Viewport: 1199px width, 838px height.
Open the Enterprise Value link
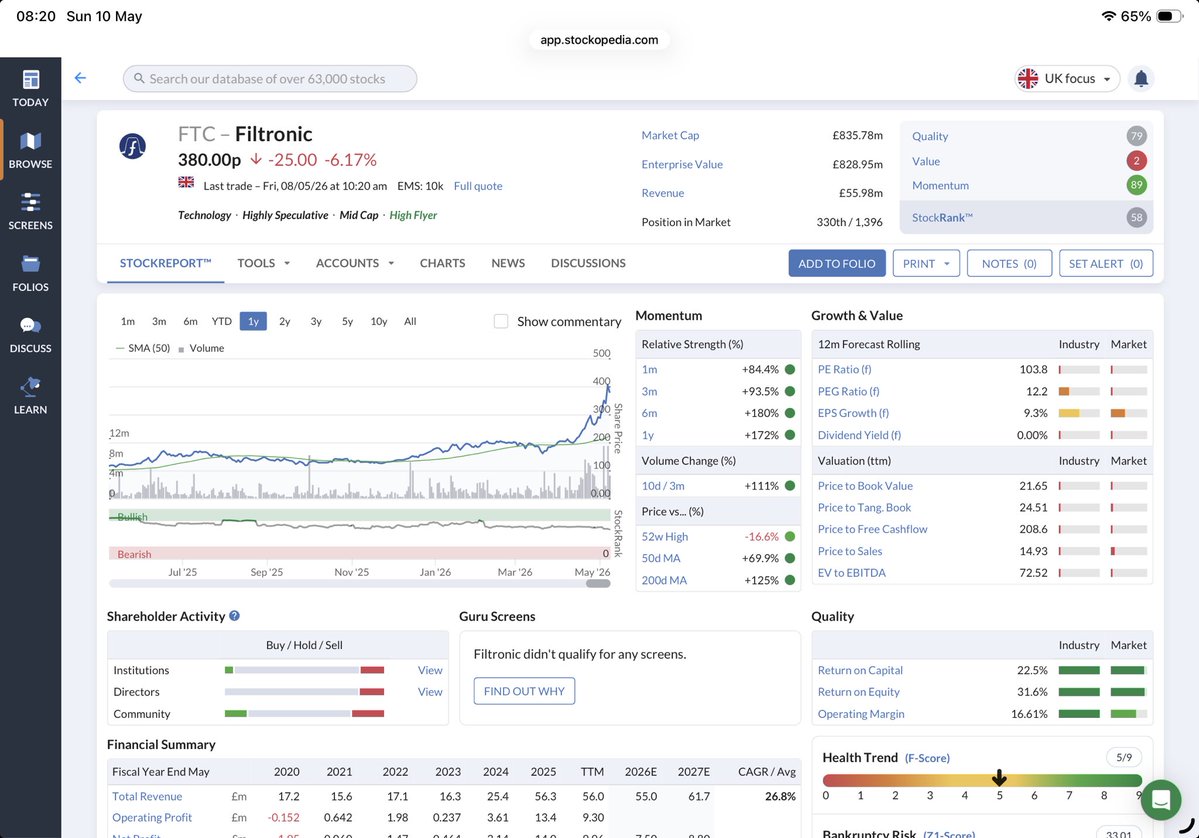(x=682, y=164)
